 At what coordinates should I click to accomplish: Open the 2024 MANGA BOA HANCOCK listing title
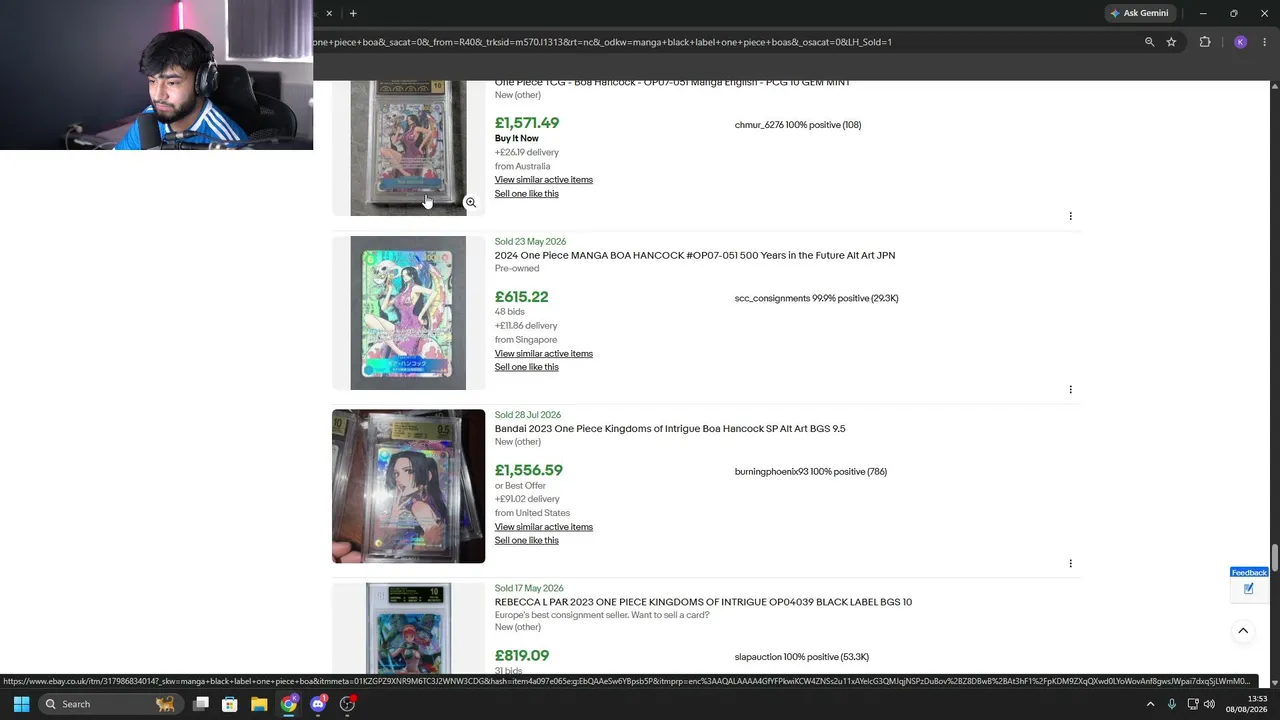695,255
